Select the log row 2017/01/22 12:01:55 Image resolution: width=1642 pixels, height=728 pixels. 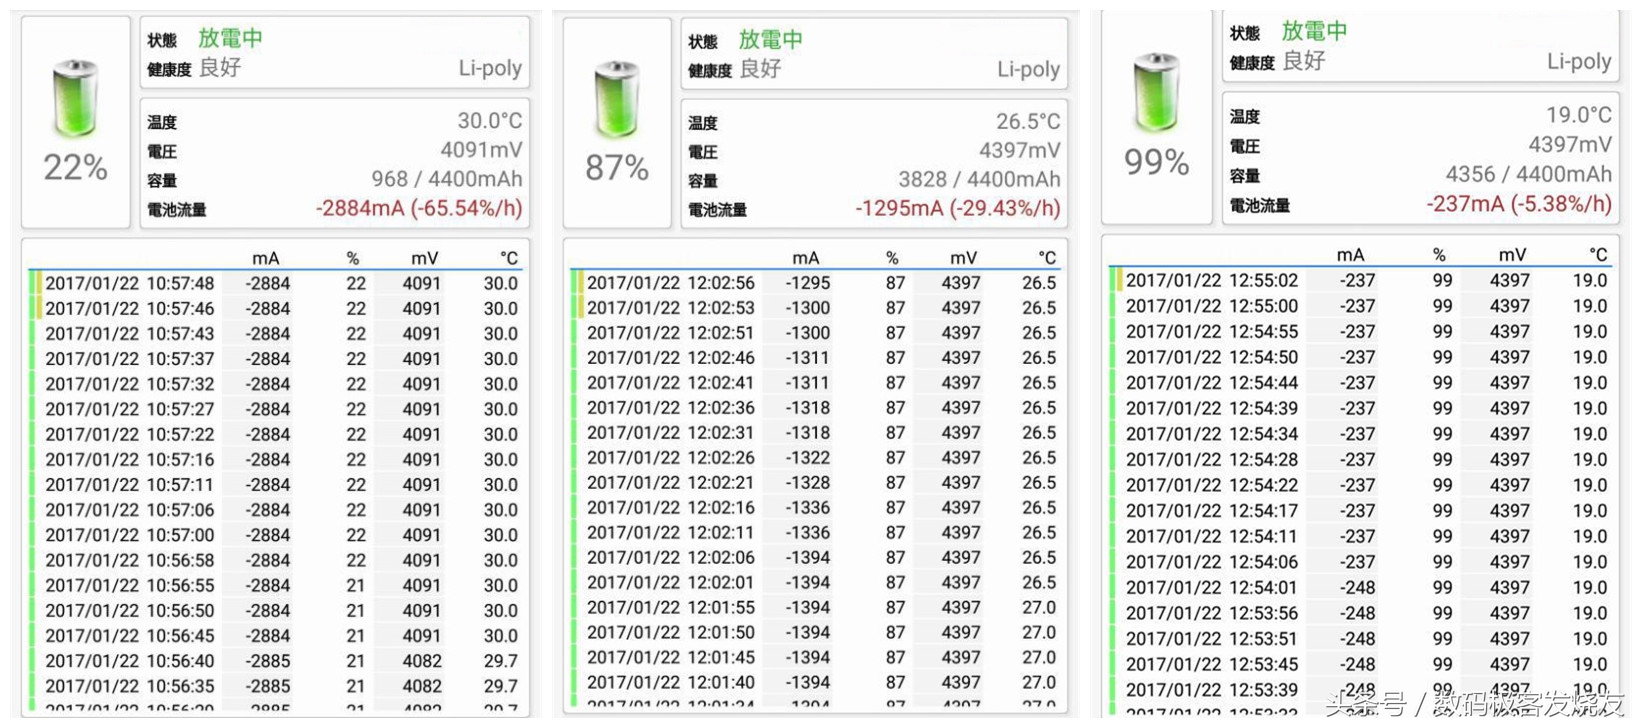(816, 607)
